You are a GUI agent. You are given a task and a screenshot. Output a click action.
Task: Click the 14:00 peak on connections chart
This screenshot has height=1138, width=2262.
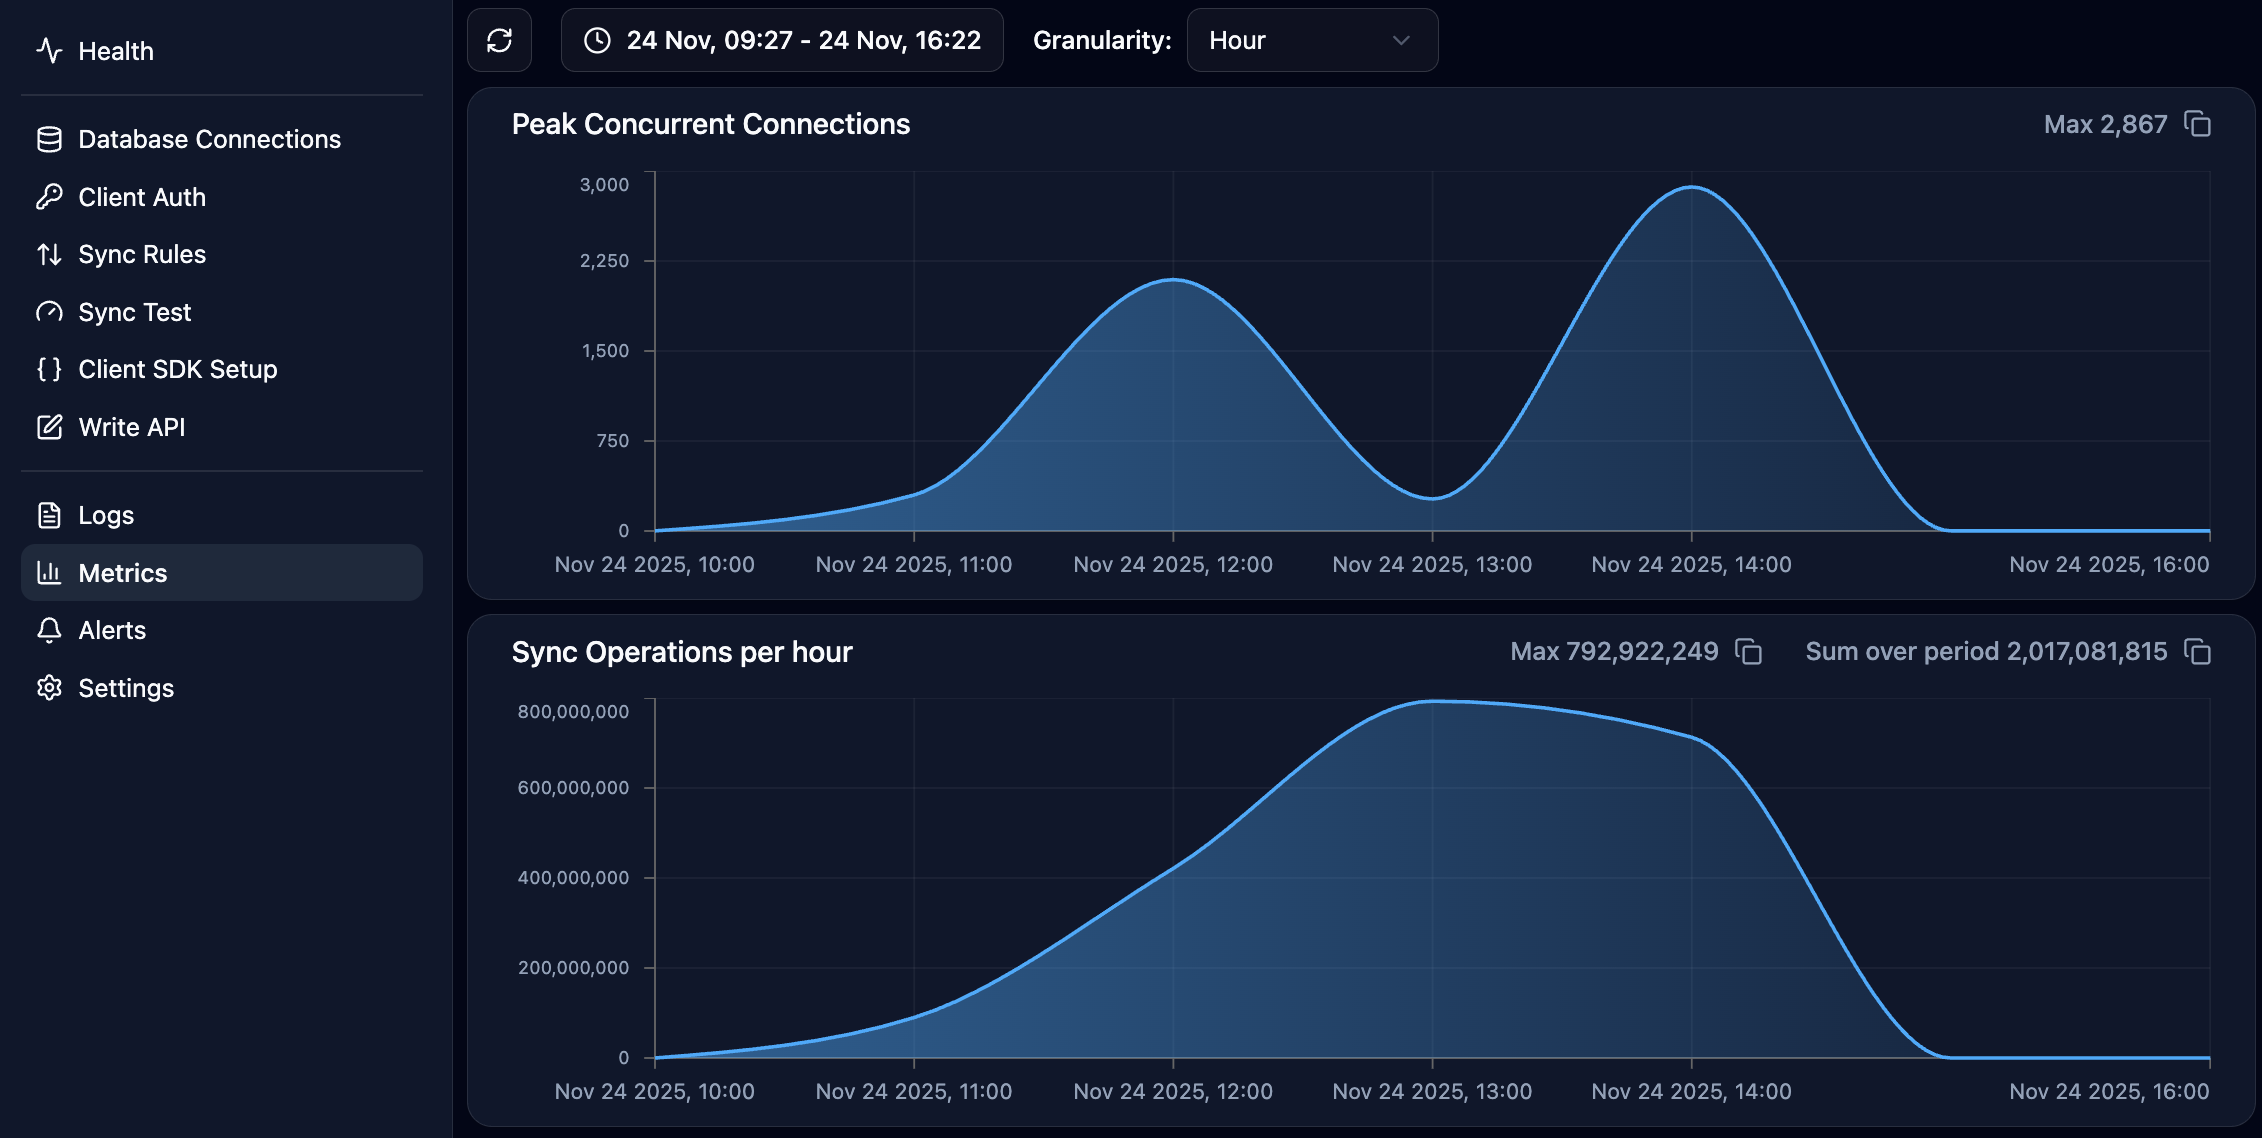[x=1691, y=188]
